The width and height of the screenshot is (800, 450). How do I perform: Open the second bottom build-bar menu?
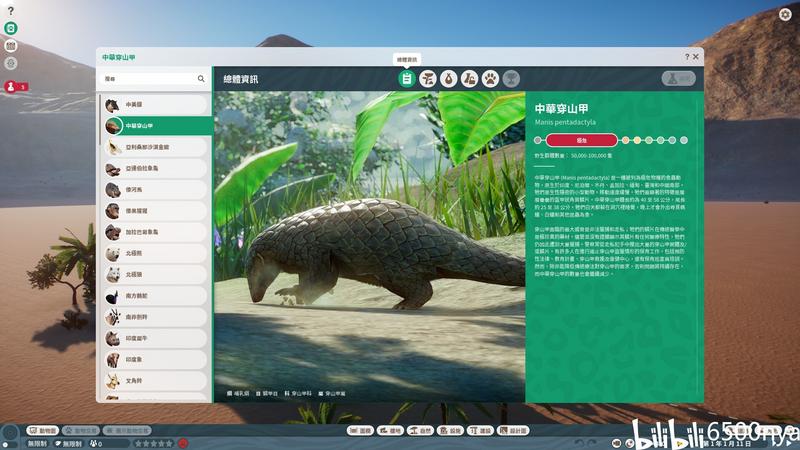coord(390,431)
